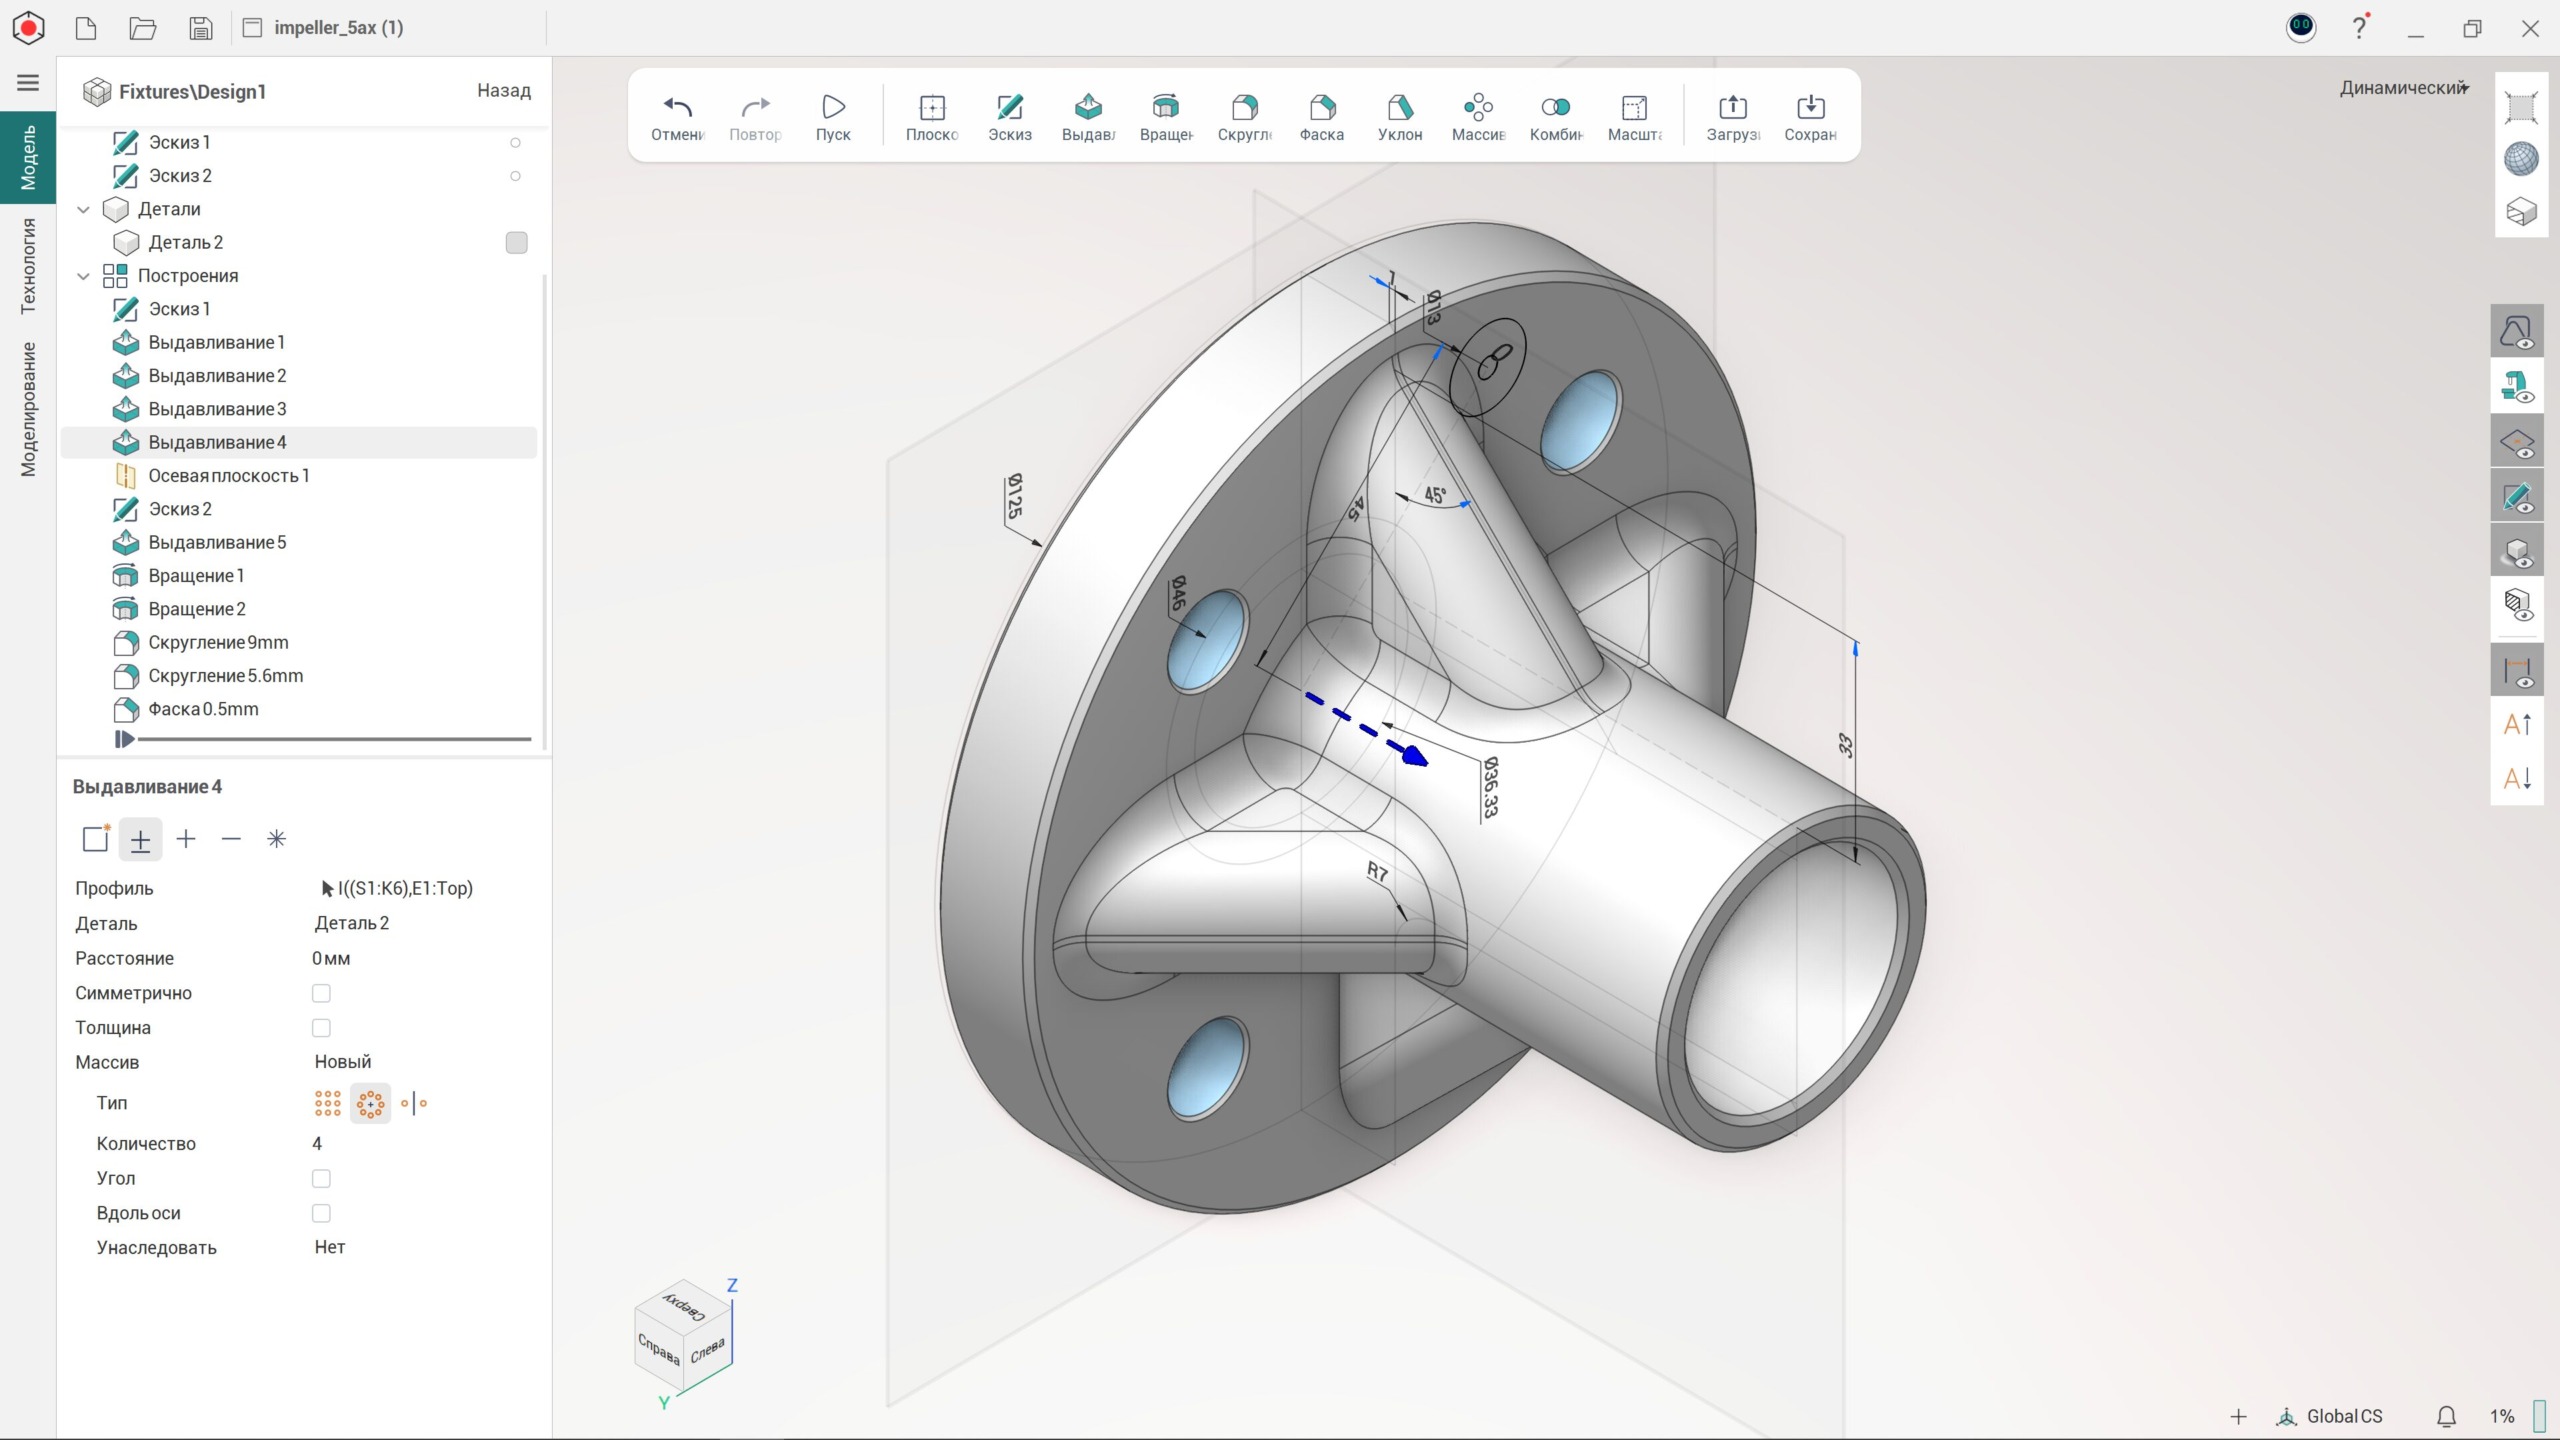Check the Вдоль оси option
Viewport: 2560px width, 1440px height.
click(321, 1213)
